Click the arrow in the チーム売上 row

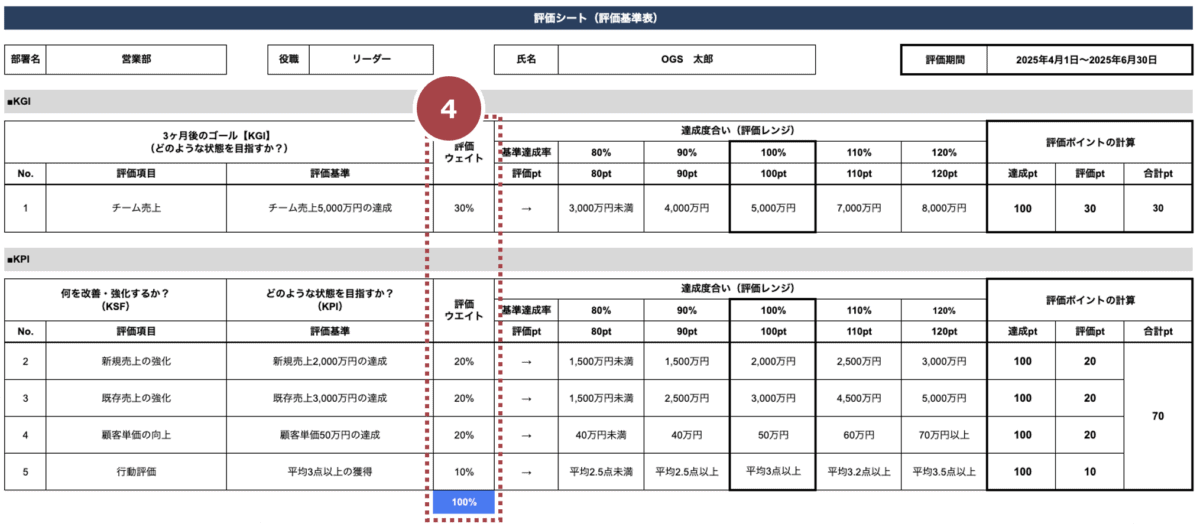coord(526,208)
